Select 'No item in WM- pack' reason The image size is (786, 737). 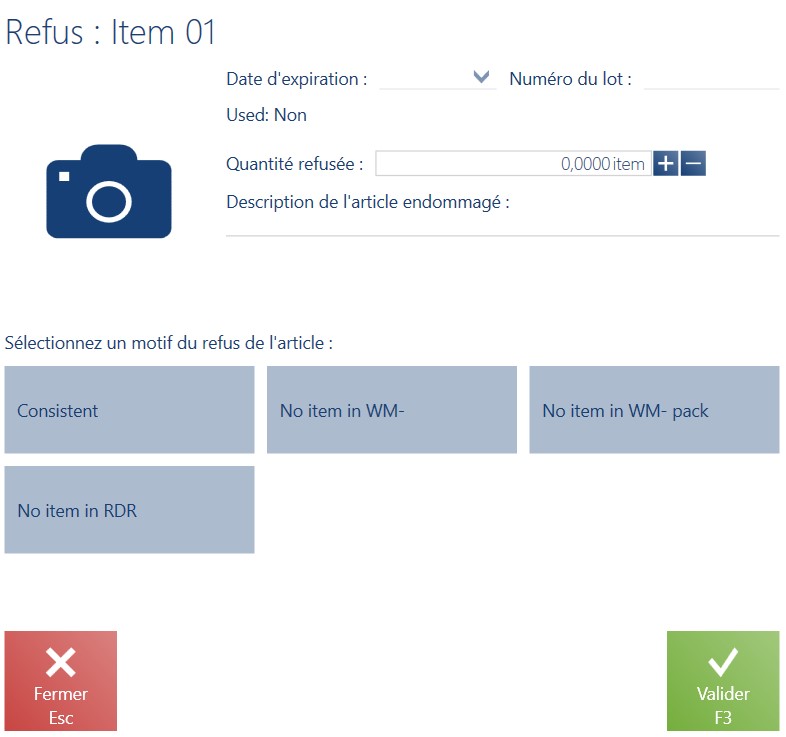point(654,410)
